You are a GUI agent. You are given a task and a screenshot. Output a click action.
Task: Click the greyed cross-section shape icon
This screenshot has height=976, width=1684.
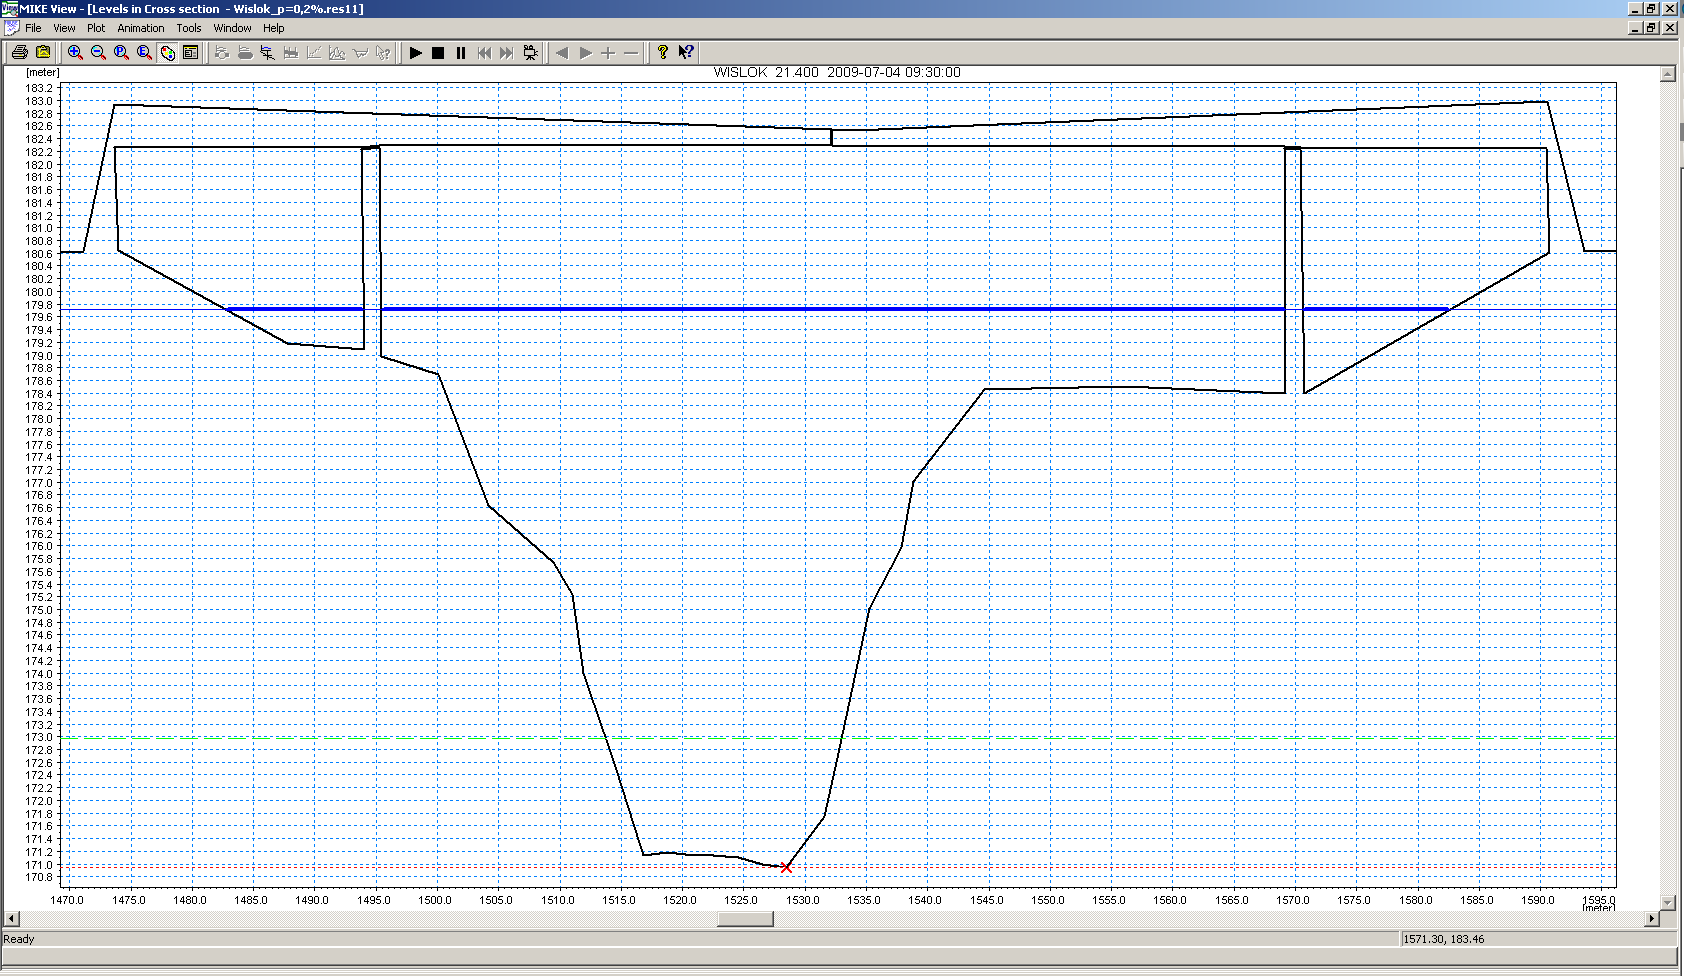click(360, 52)
